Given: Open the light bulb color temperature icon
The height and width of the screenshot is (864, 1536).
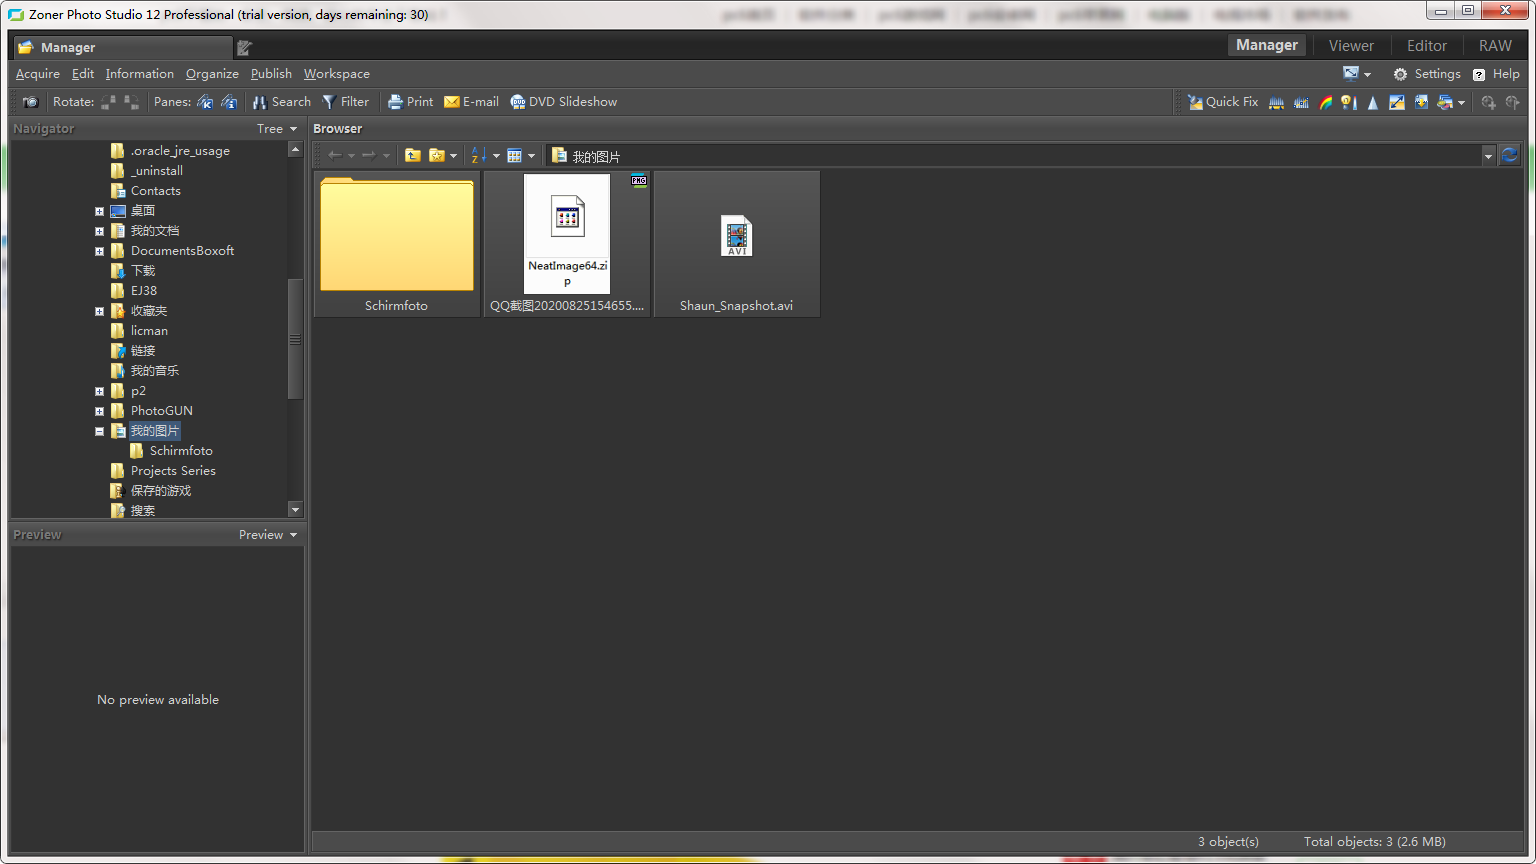Looking at the screenshot, I should click(x=1349, y=102).
